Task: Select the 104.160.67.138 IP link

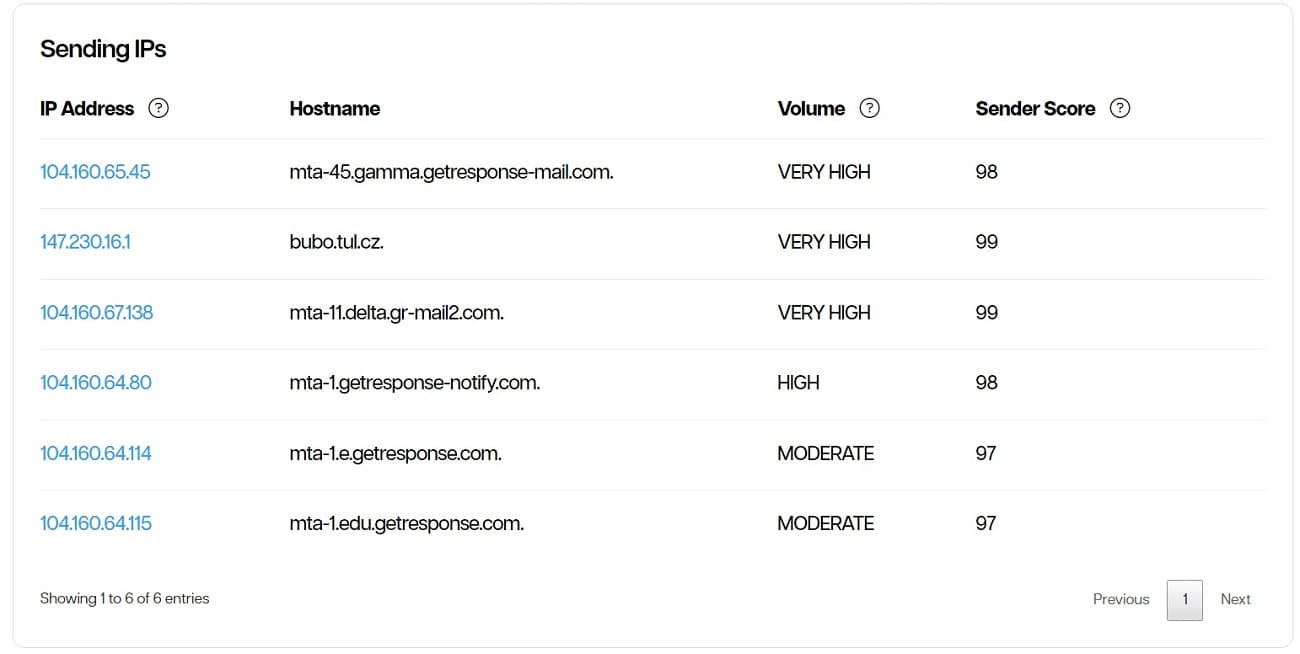Action: pyautogui.click(x=97, y=312)
